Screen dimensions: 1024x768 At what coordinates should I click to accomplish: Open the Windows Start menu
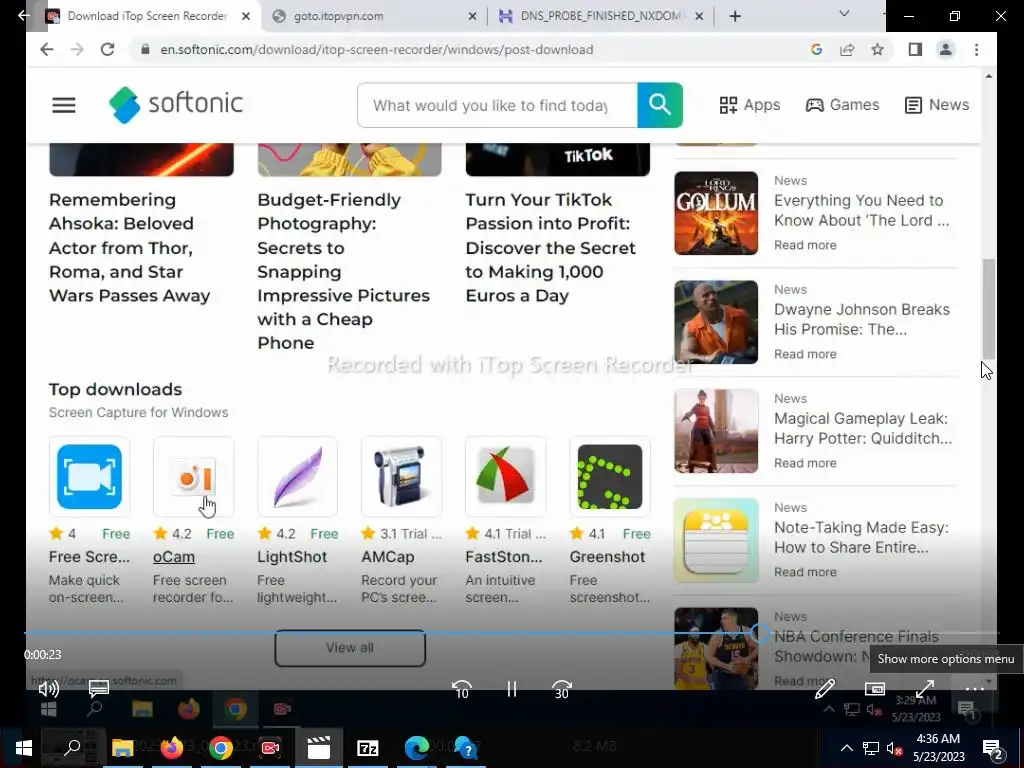tap(24, 748)
